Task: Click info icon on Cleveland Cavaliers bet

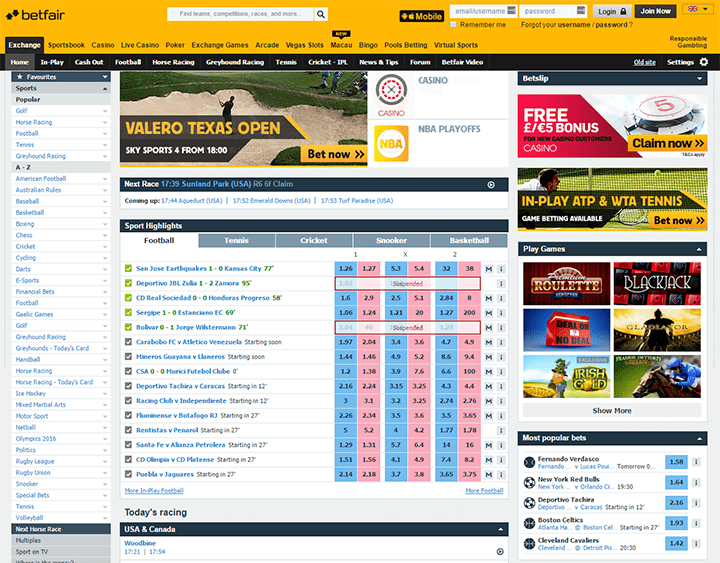Action: coord(696,544)
